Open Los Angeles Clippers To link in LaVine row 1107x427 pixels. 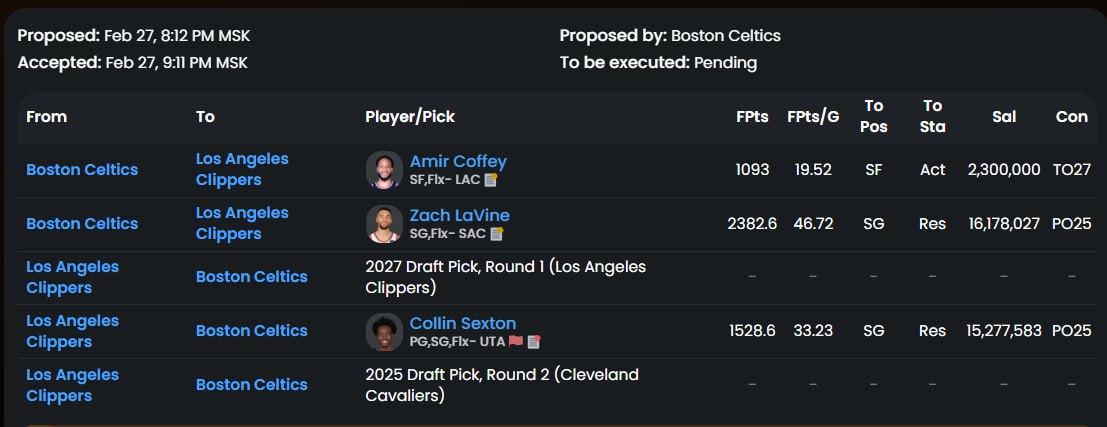(x=242, y=223)
